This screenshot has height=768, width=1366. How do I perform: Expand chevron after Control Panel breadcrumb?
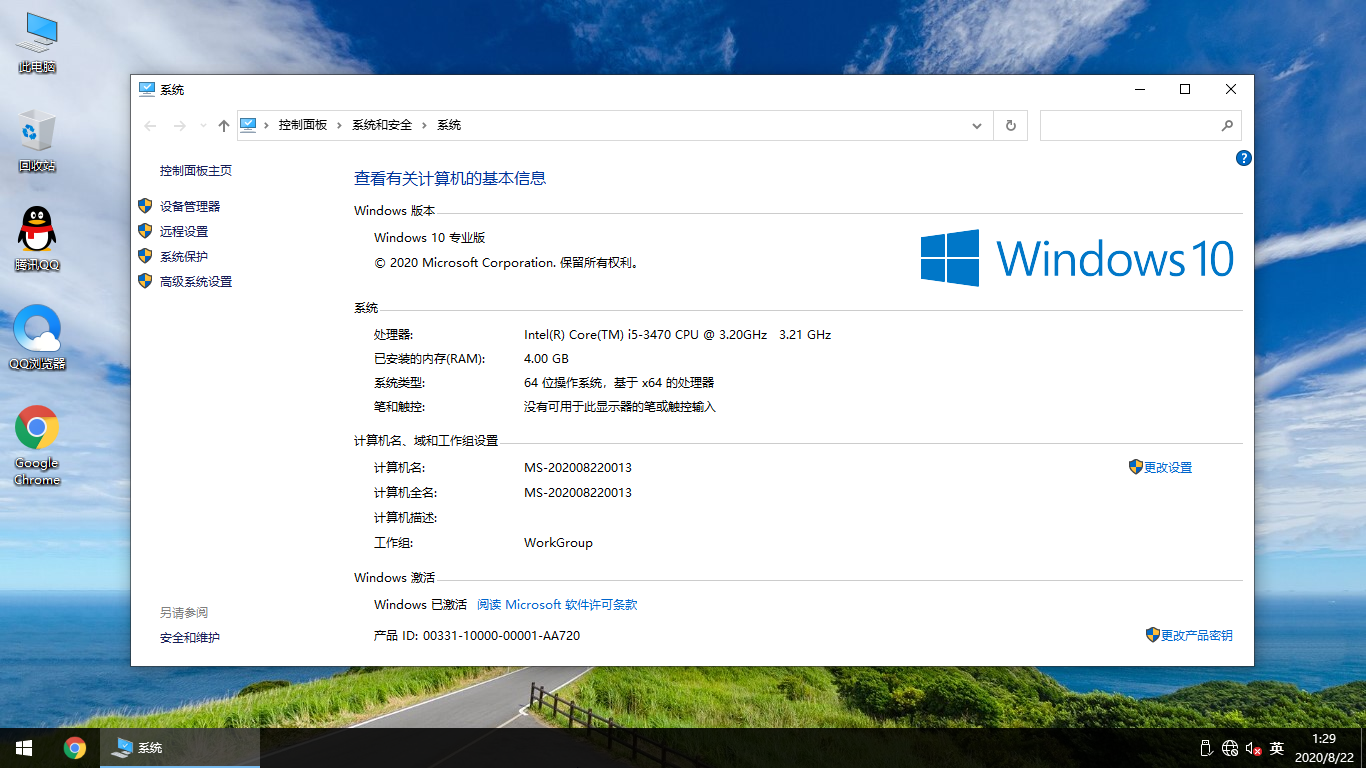pyautogui.click(x=340, y=125)
